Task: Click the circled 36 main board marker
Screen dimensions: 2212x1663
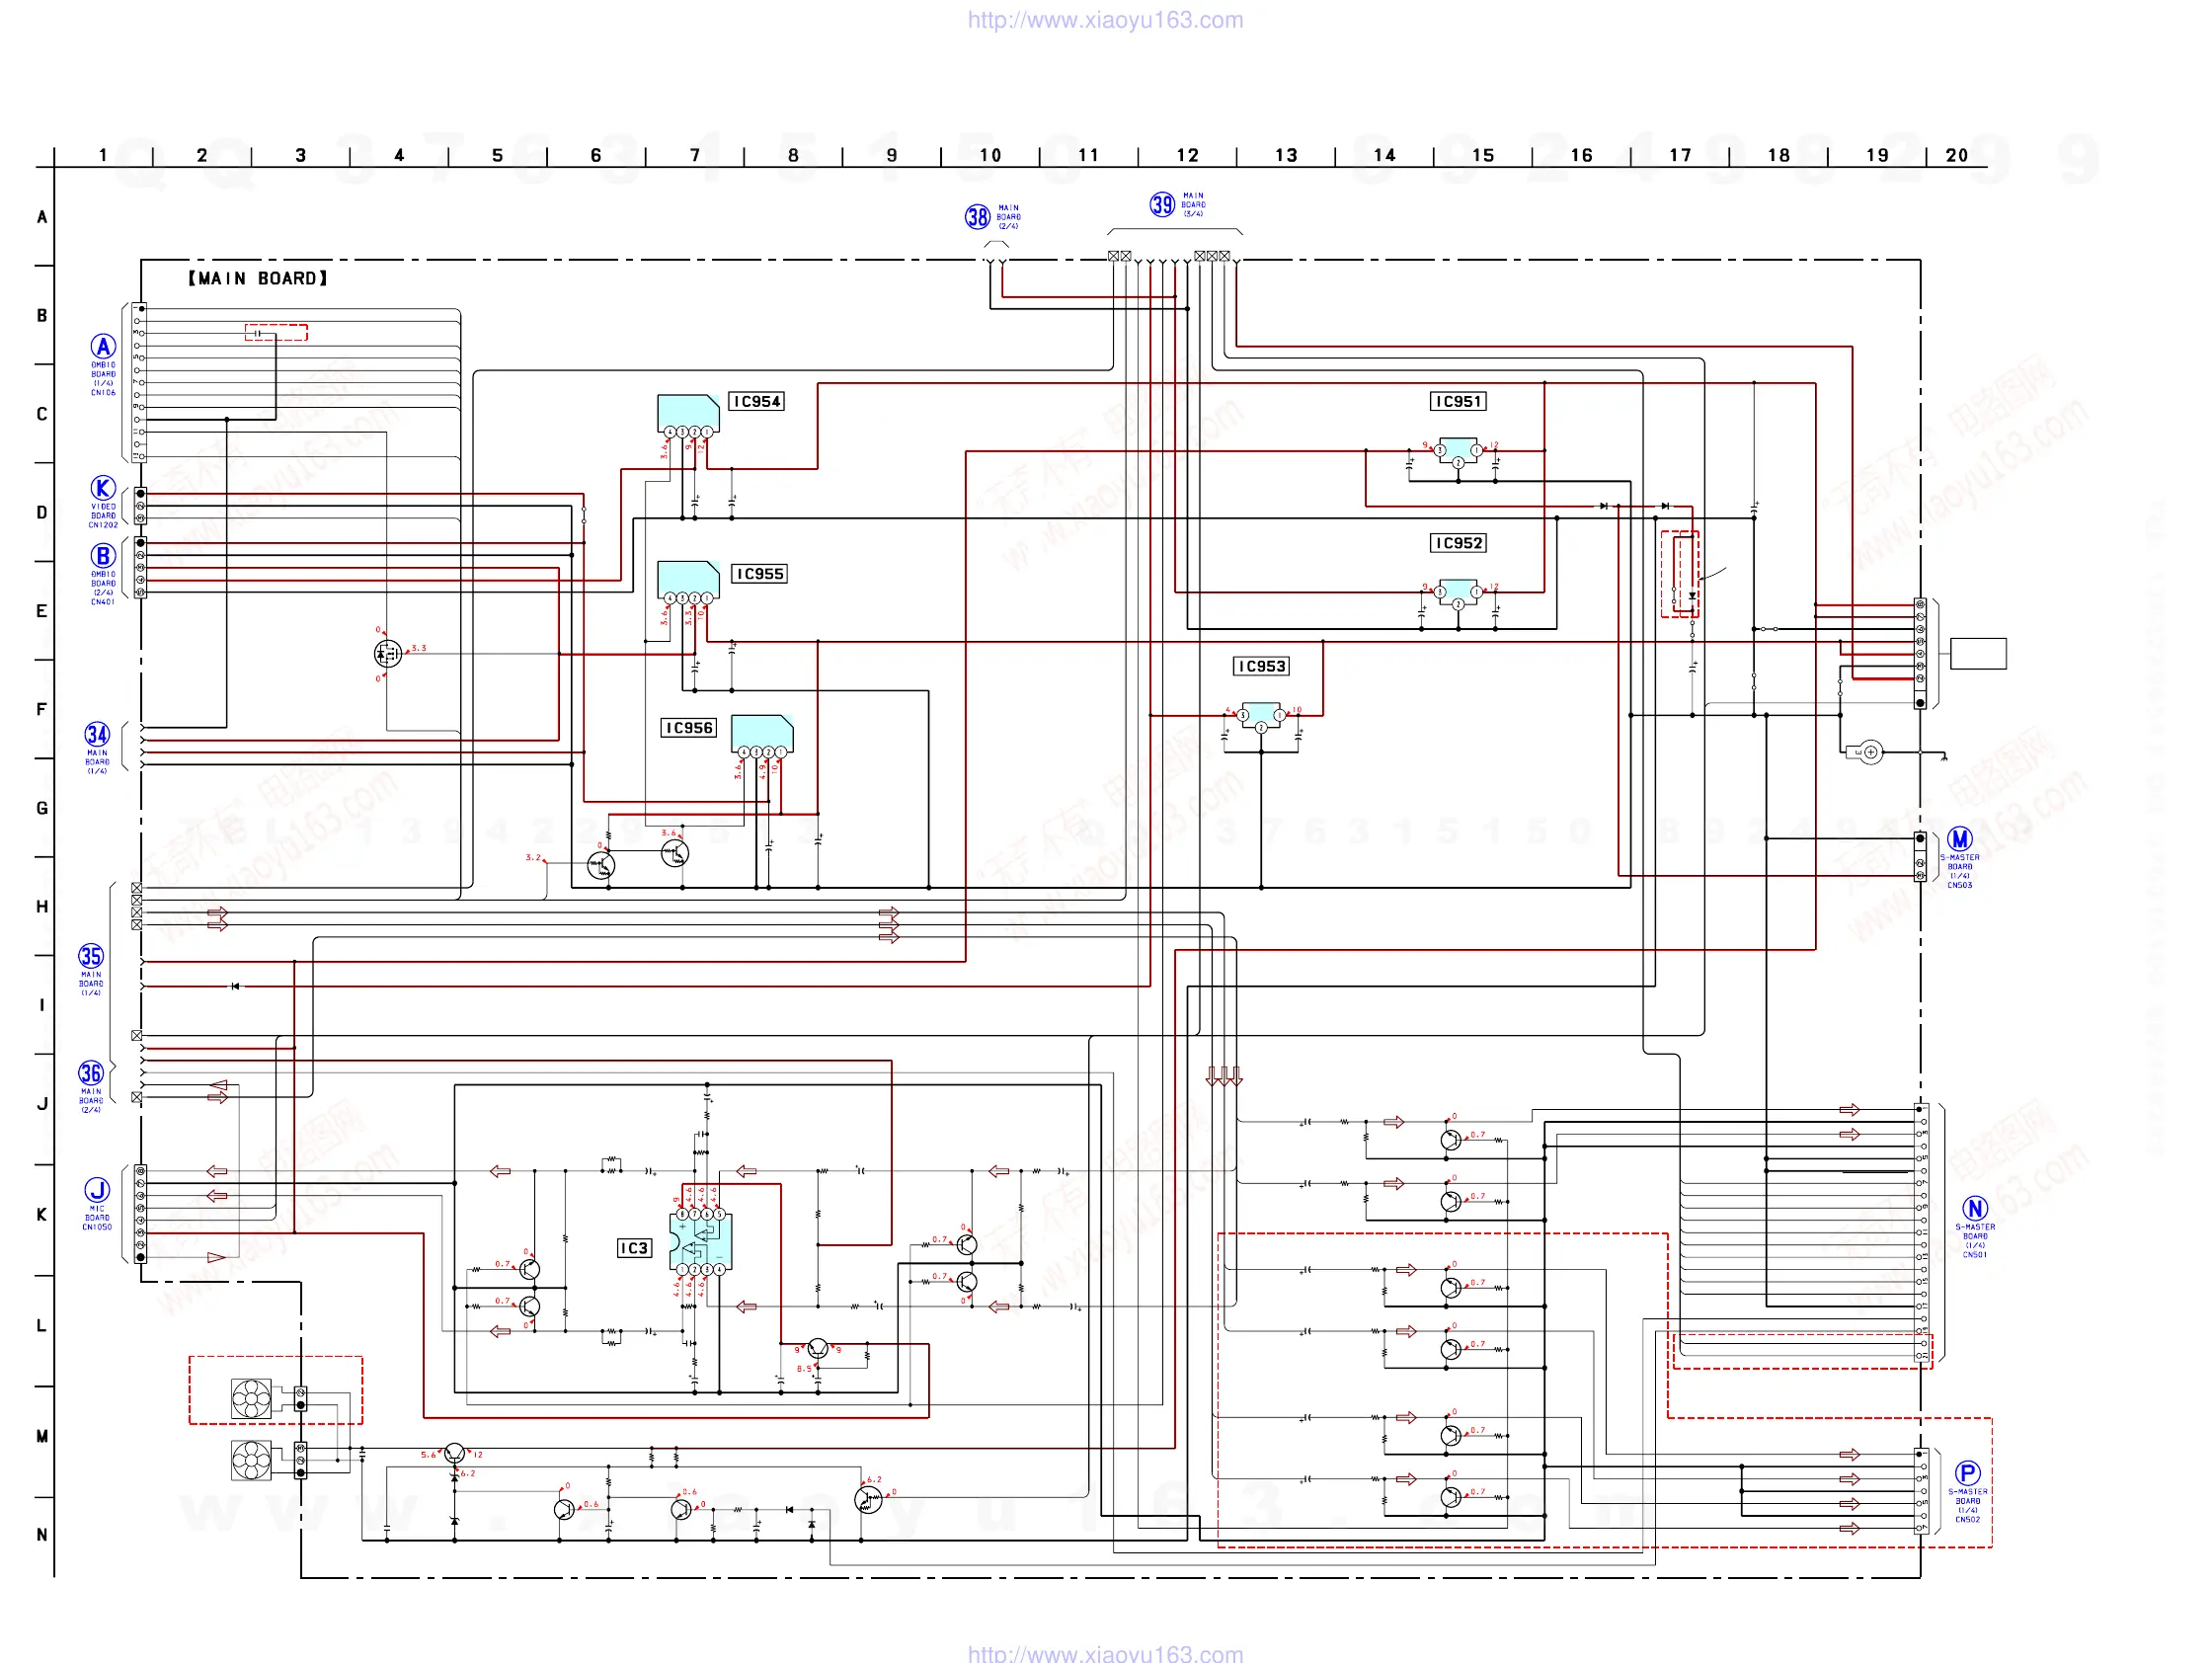Action: (91, 1074)
